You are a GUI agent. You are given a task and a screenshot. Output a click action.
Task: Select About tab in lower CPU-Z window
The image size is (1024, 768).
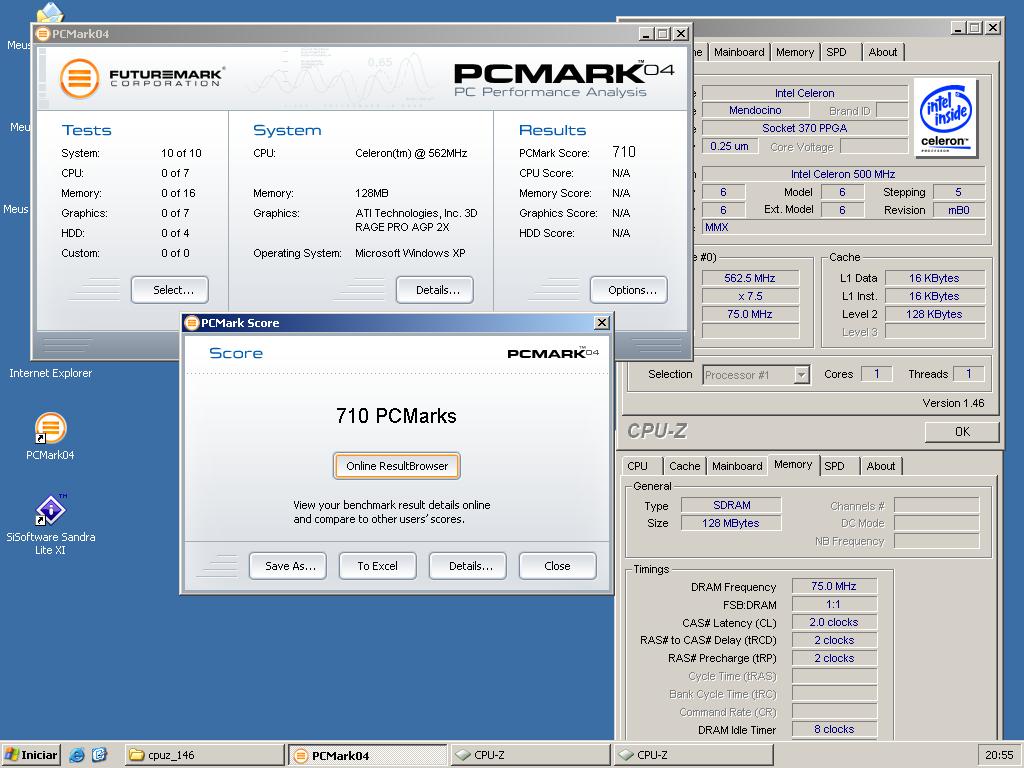click(881, 466)
